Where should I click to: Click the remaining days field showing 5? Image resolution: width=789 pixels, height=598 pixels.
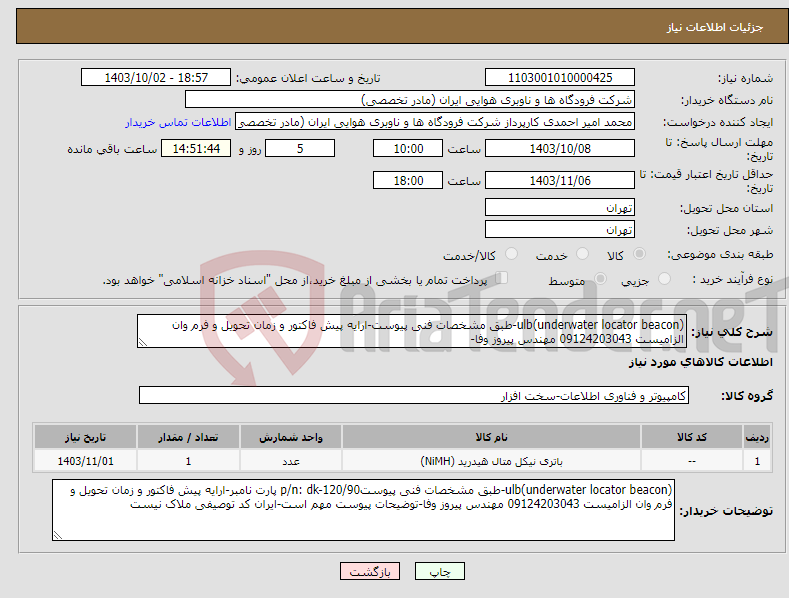pos(300,148)
